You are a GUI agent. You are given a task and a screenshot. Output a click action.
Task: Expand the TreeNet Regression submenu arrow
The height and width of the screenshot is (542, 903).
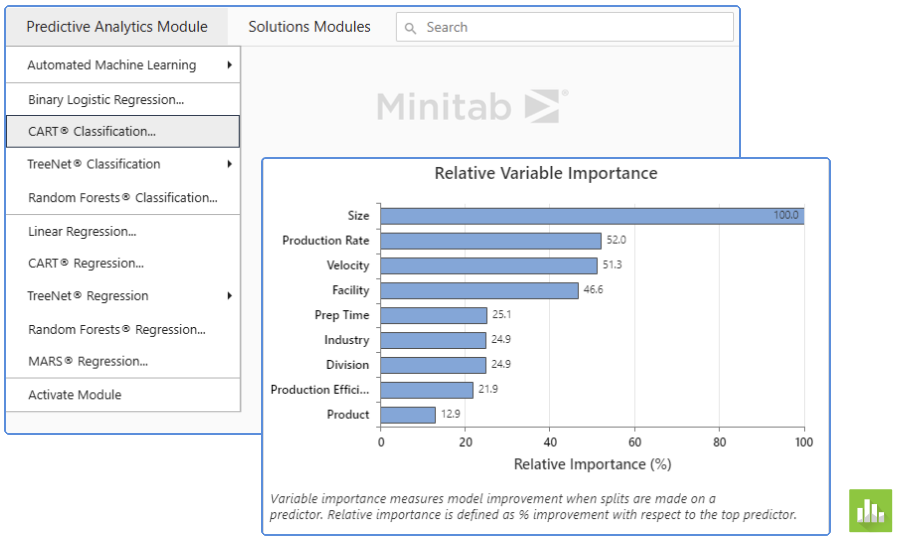coord(229,296)
